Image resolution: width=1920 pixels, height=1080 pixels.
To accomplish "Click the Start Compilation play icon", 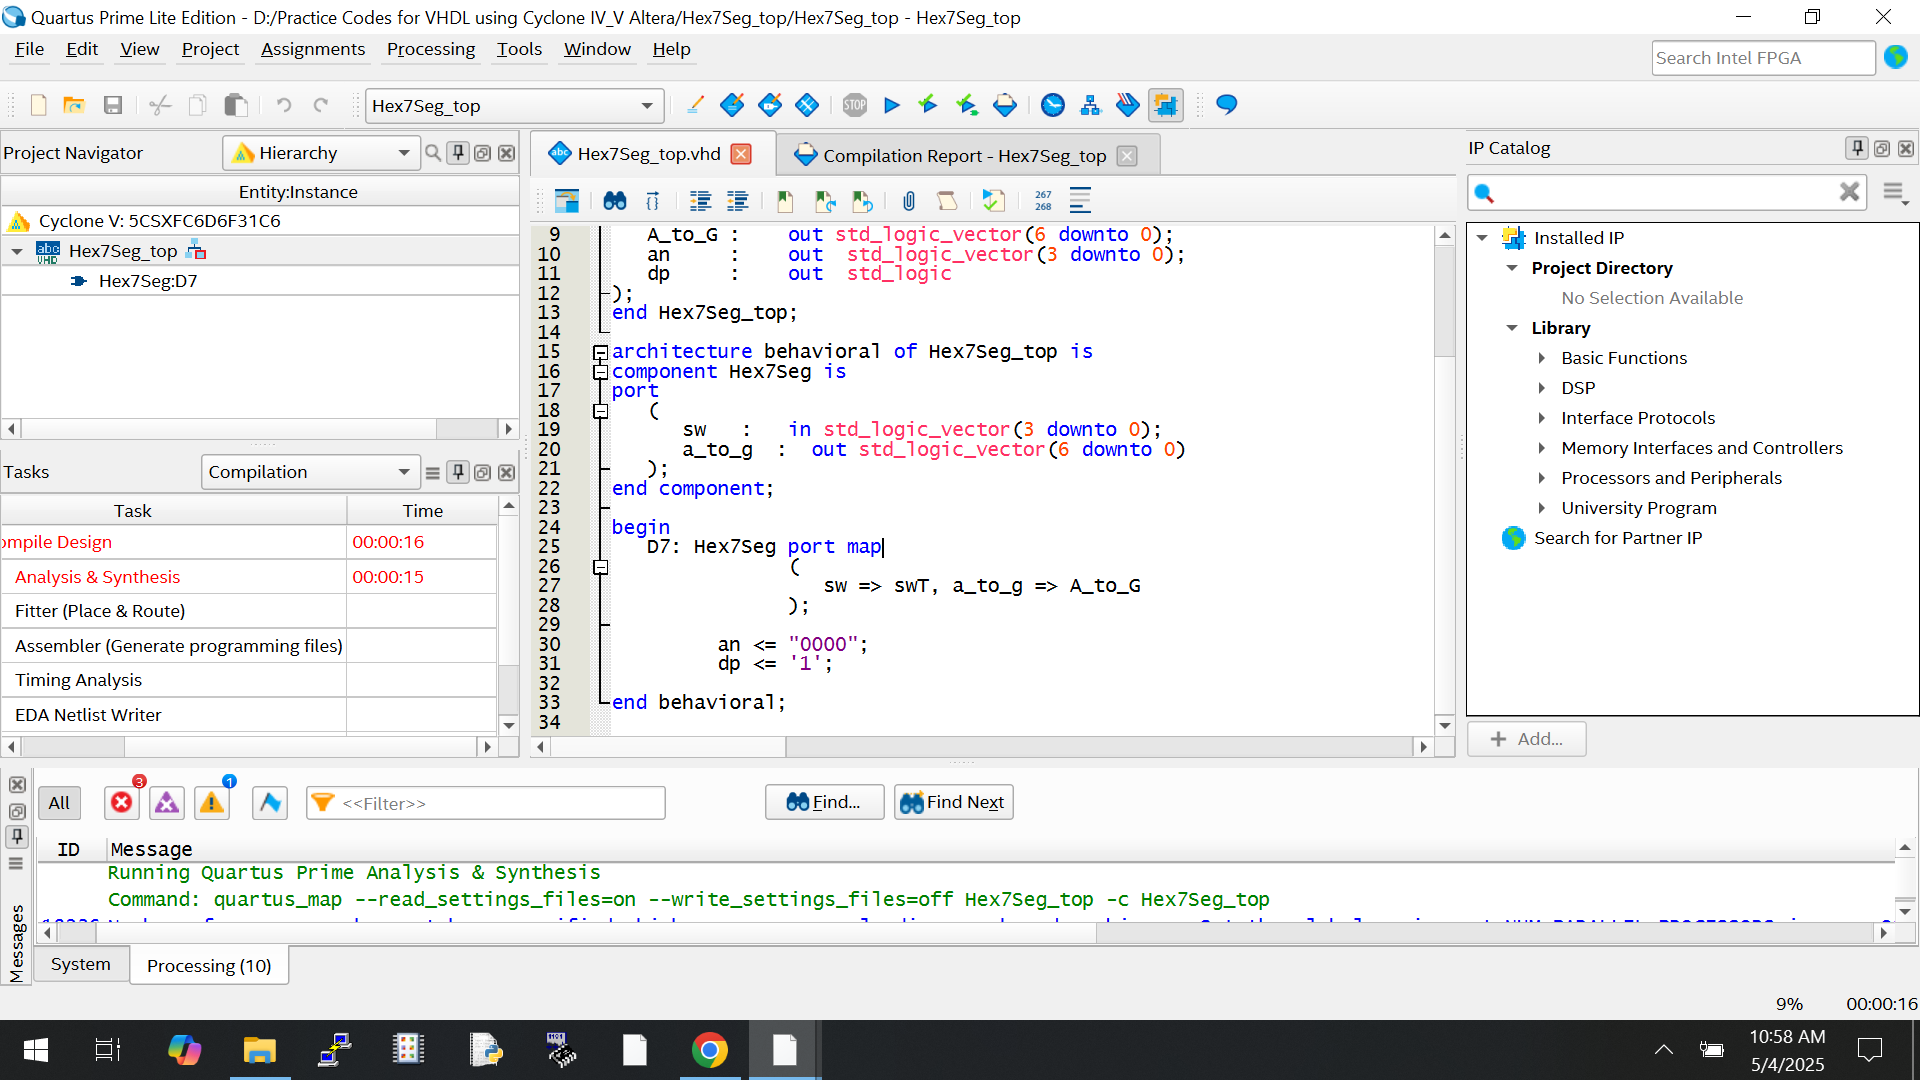I will [x=892, y=105].
